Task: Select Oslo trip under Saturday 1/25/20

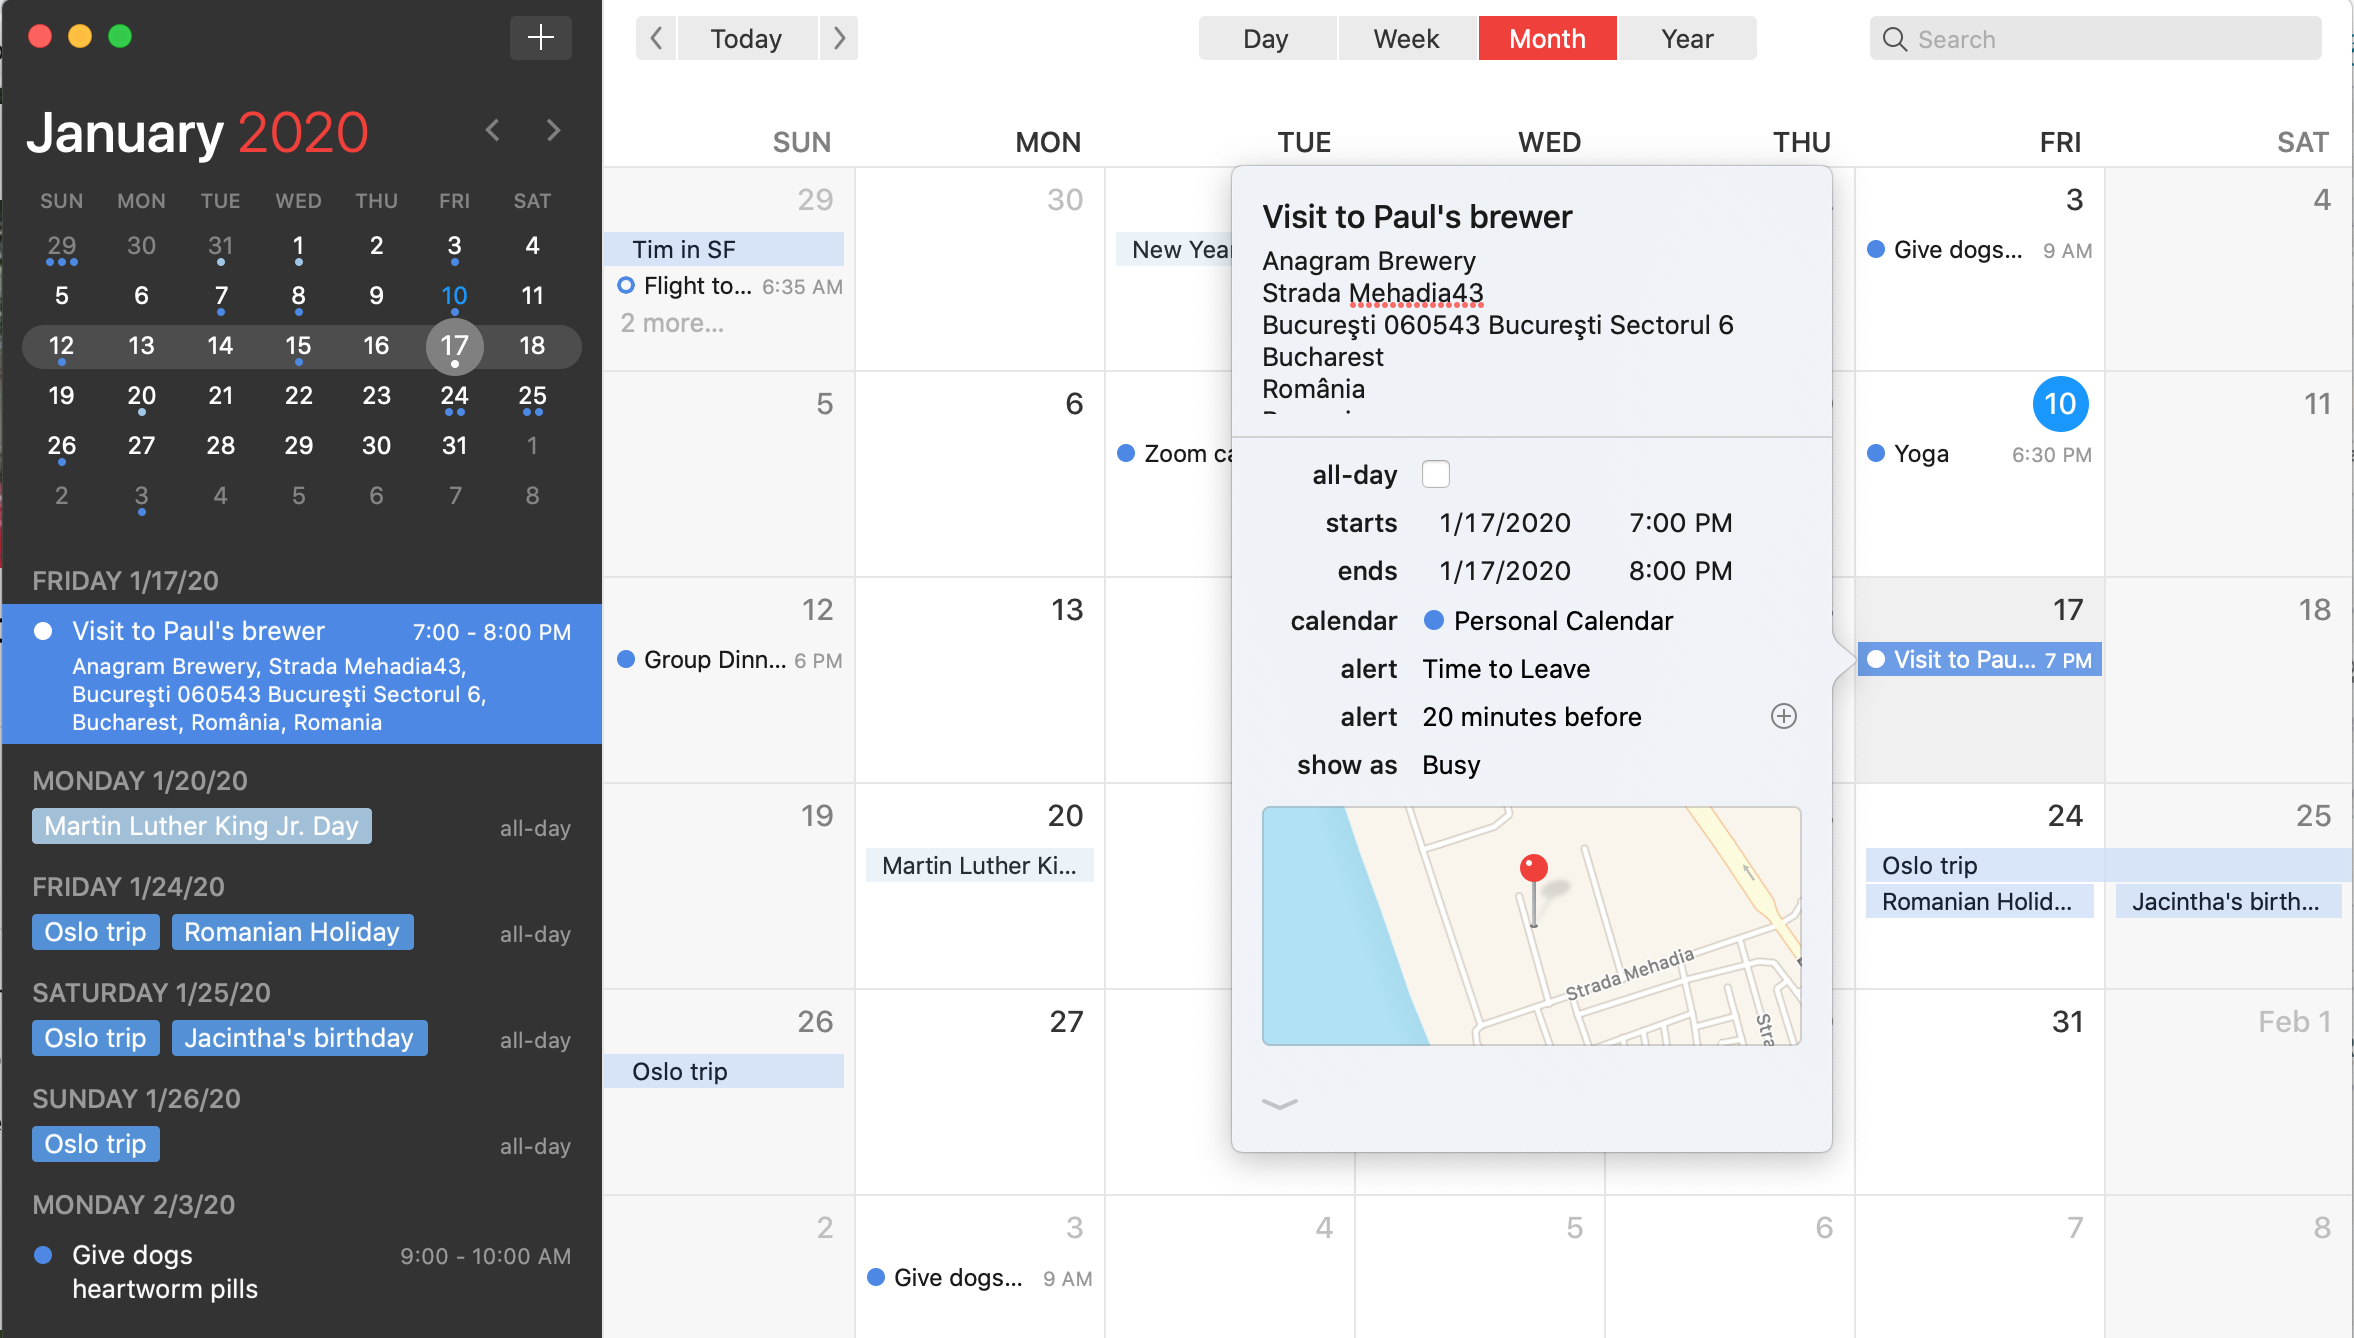Action: pos(96,1038)
